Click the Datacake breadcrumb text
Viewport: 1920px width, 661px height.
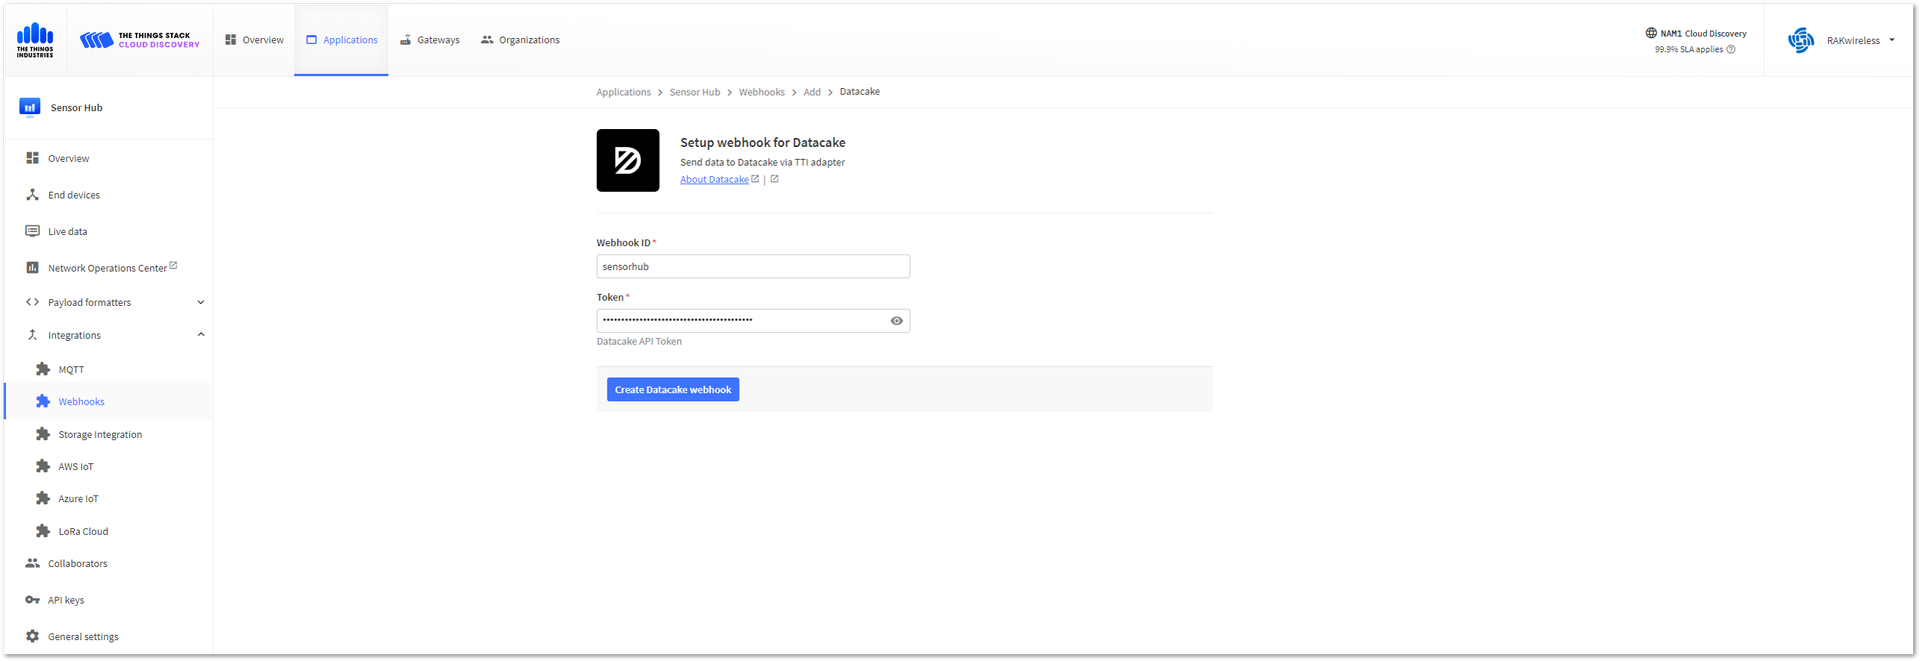(860, 92)
